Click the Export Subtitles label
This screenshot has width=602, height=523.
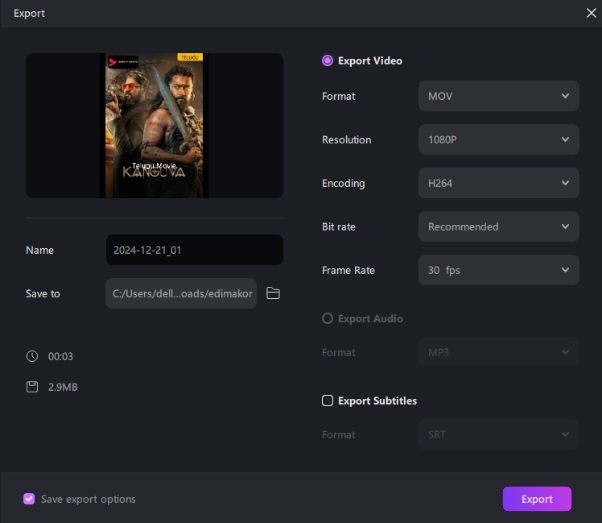[377, 401]
